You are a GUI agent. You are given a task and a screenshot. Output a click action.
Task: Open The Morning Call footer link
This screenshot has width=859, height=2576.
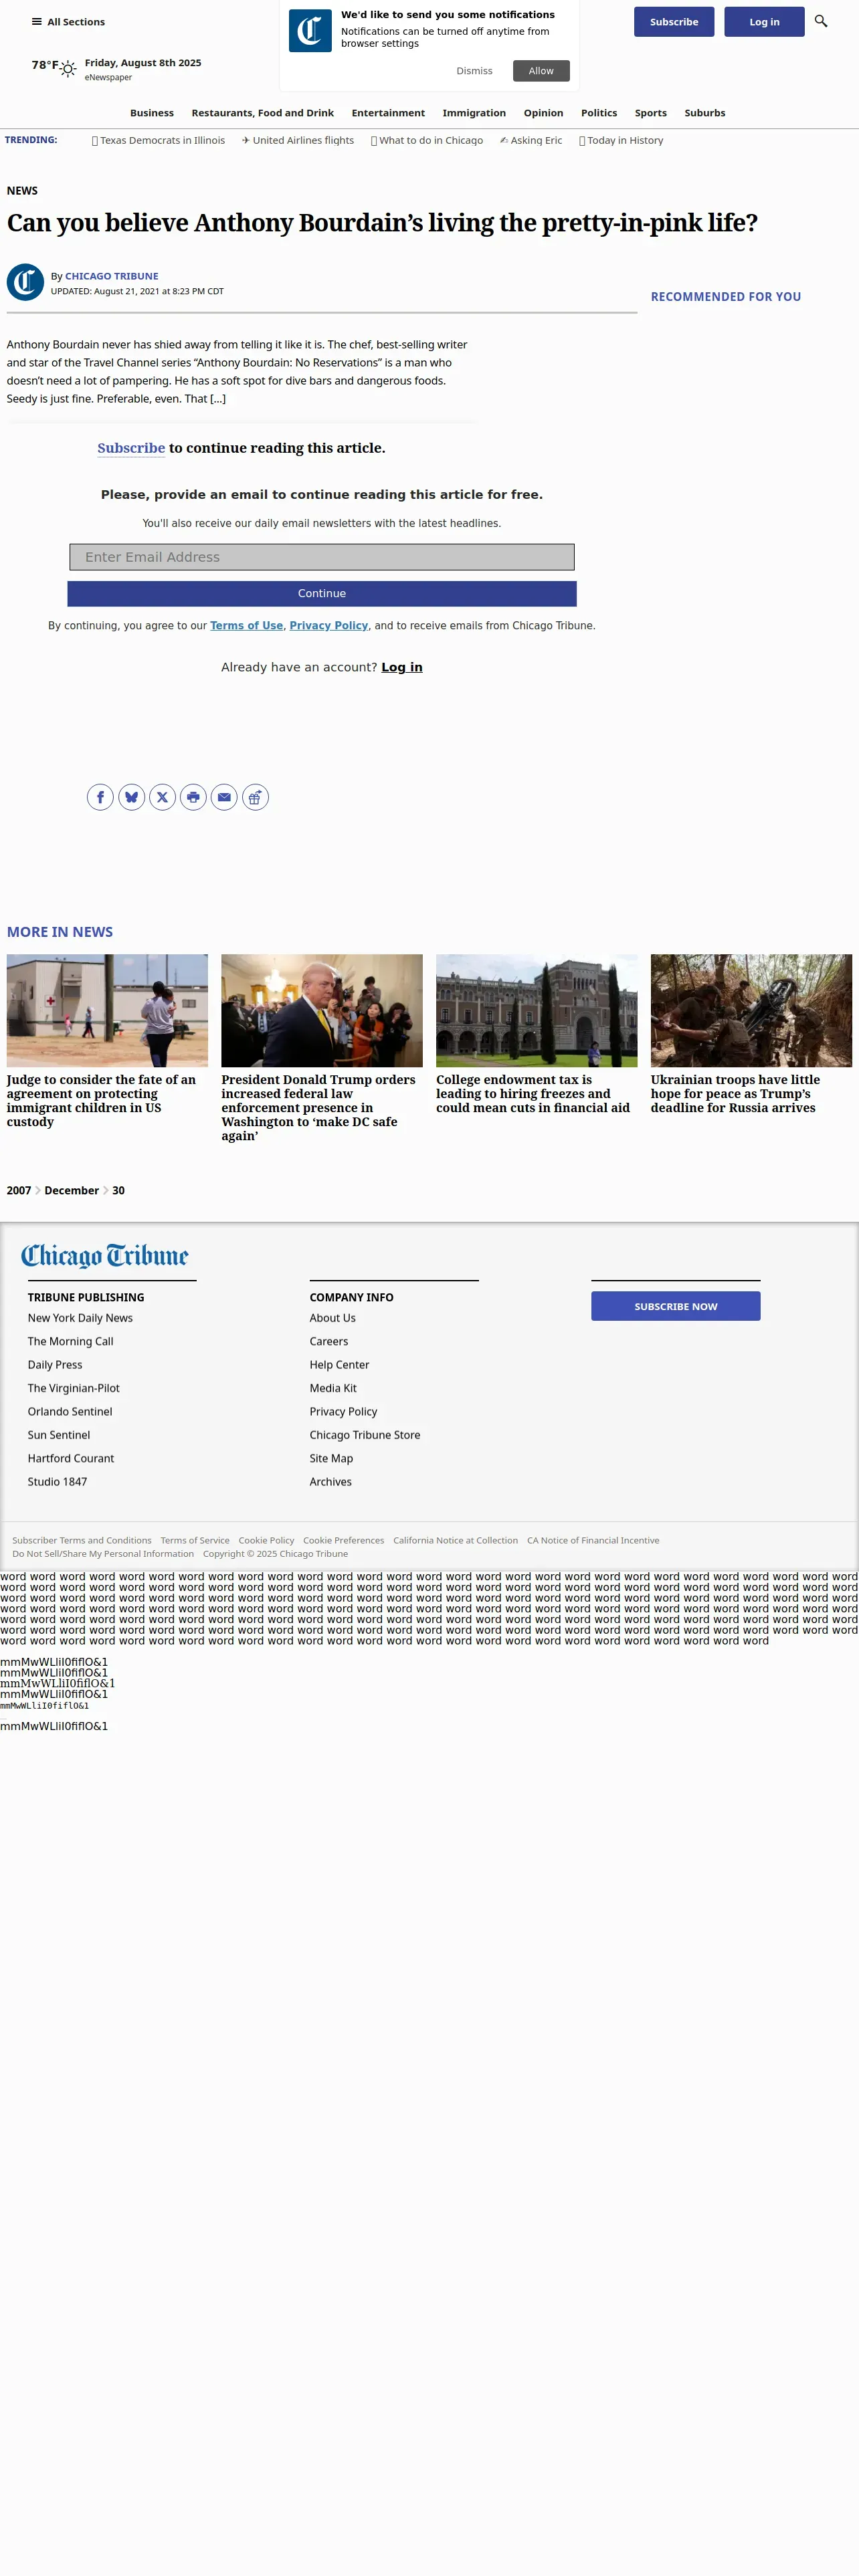(x=70, y=1341)
